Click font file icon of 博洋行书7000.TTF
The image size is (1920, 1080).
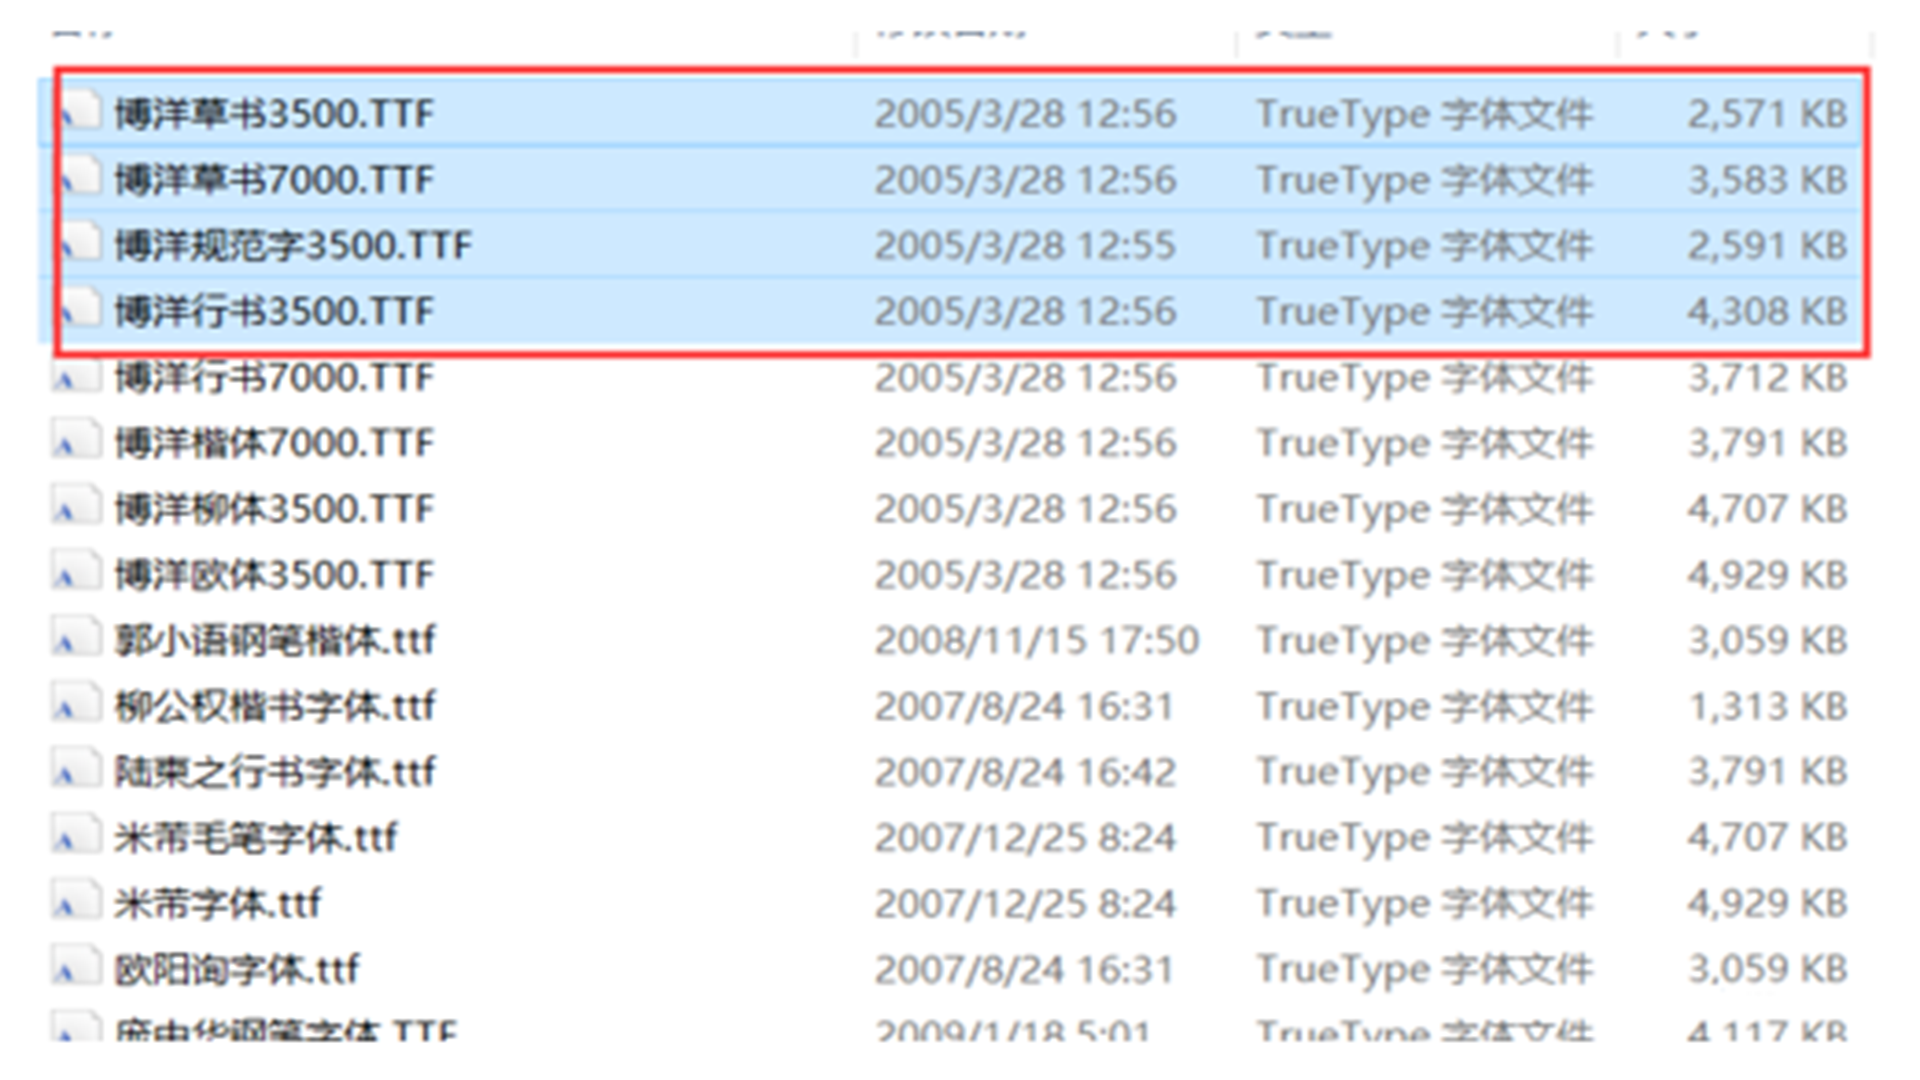point(76,377)
